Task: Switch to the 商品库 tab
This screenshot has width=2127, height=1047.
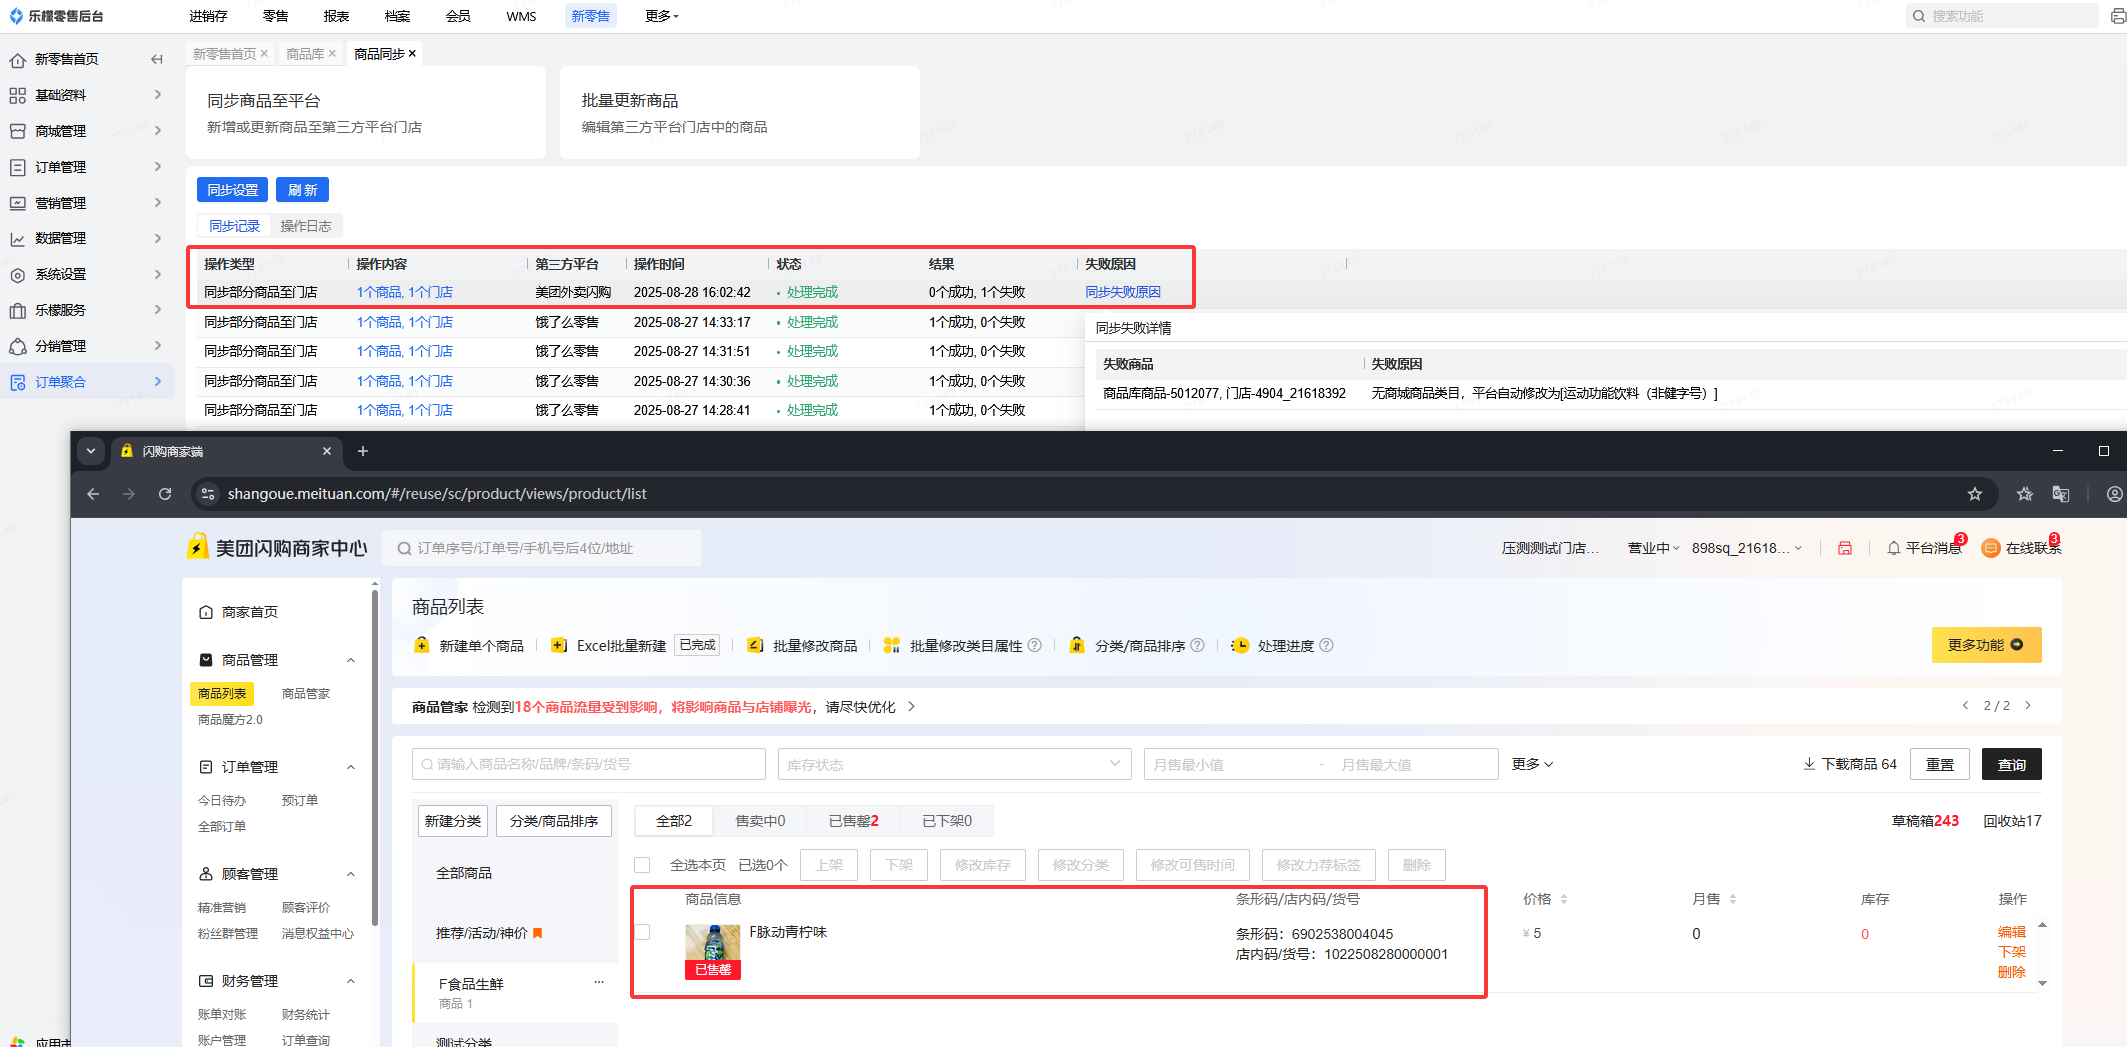Action: 305,54
